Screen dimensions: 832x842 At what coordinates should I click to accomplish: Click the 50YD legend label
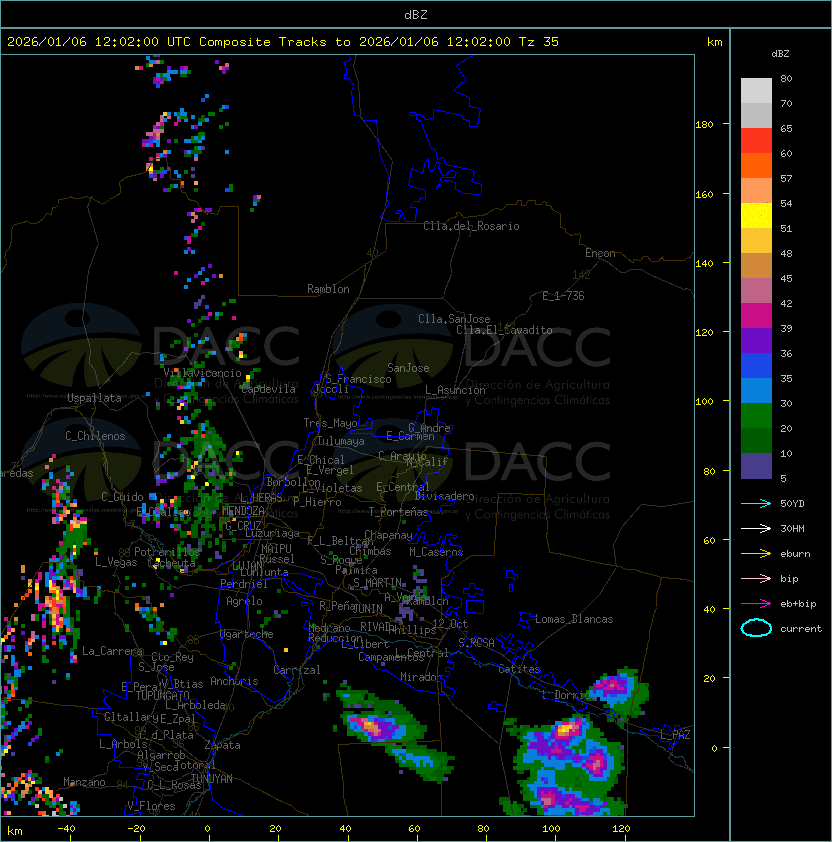click(792, 504)
